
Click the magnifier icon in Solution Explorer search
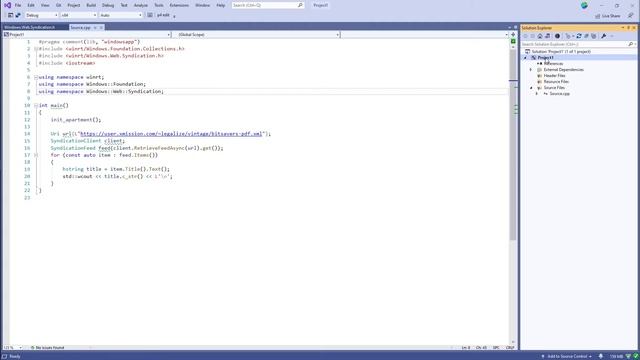[630, 44]
